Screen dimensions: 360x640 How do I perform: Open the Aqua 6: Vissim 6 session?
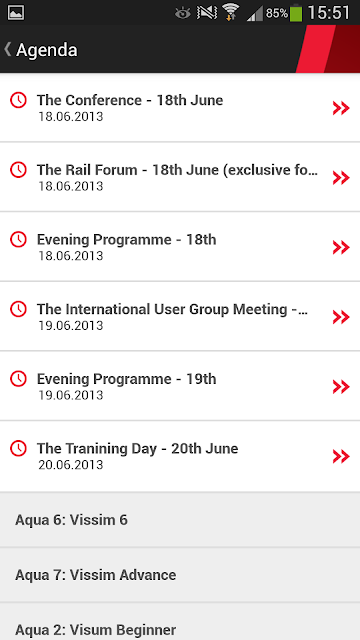(180, 520)
